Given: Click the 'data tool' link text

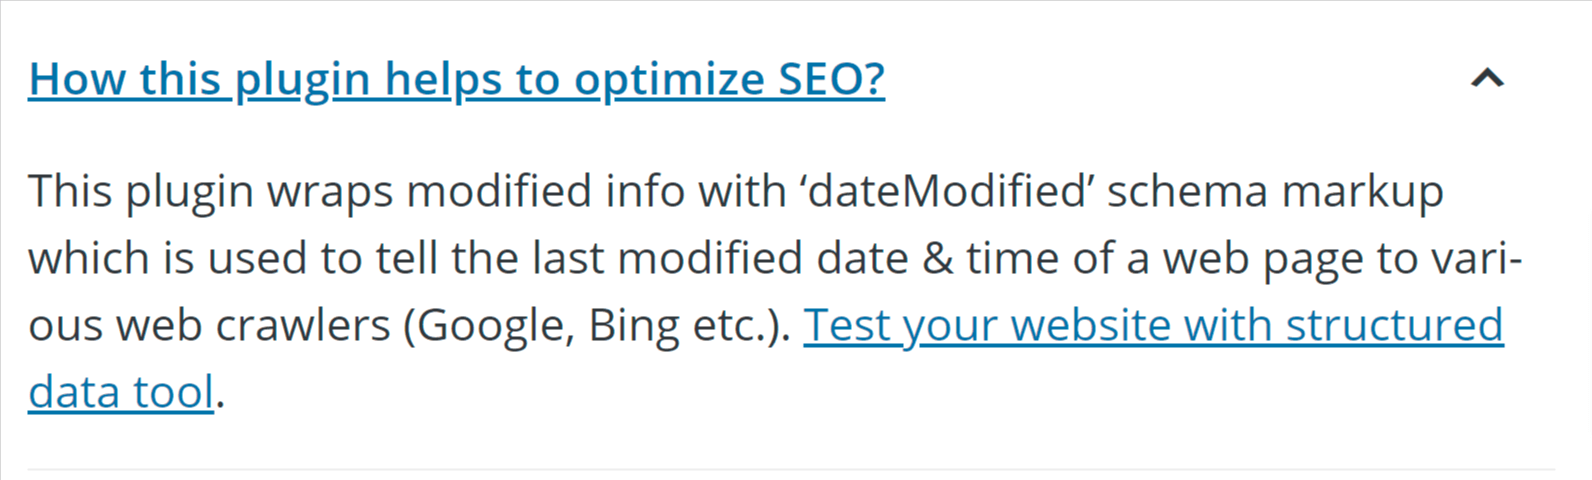Looking at the screenshot, I should tap(121, 392).
